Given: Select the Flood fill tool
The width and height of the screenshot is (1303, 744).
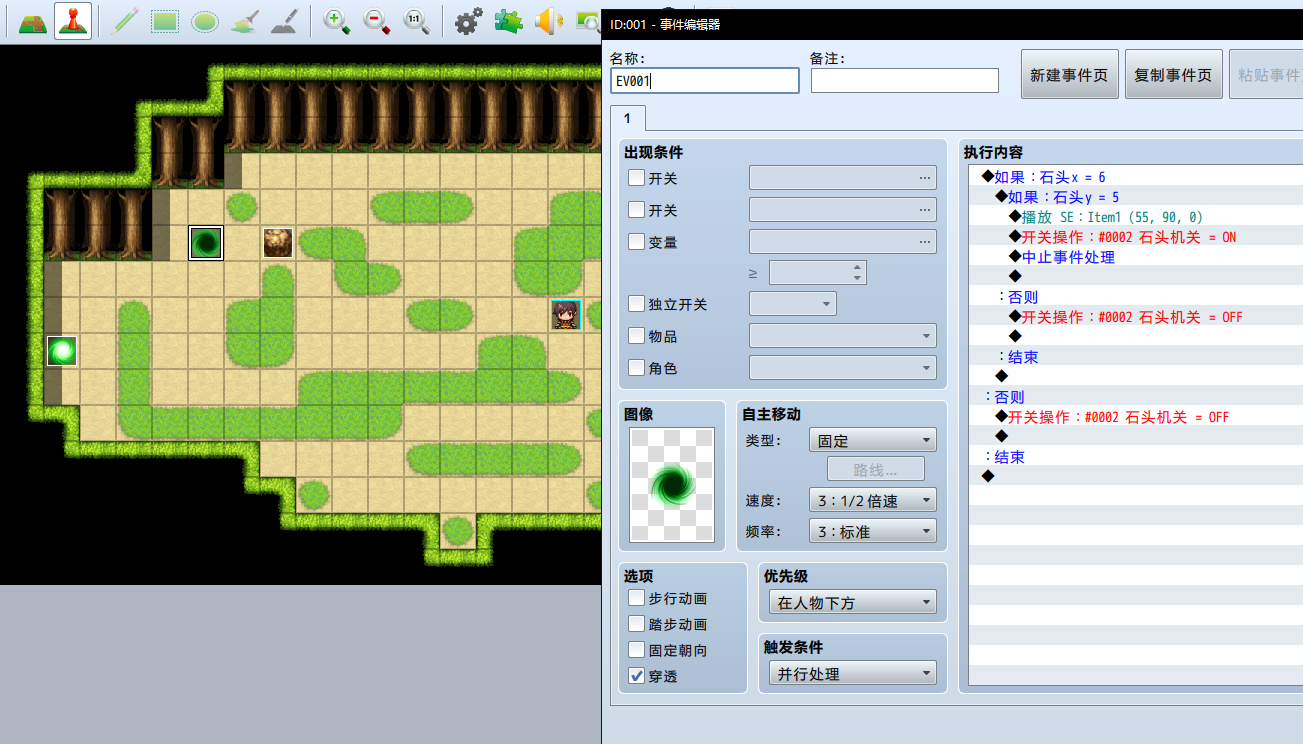Looking at the screenshot, I should pos(245,21).
